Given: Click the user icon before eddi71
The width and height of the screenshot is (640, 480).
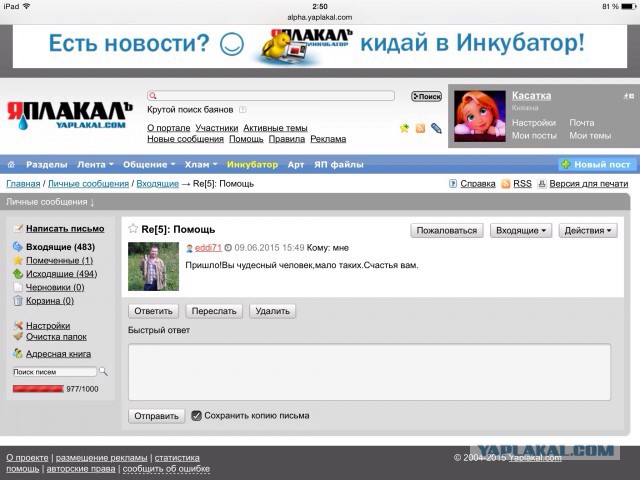Looking at the screenshot, I should pos(189,248).
